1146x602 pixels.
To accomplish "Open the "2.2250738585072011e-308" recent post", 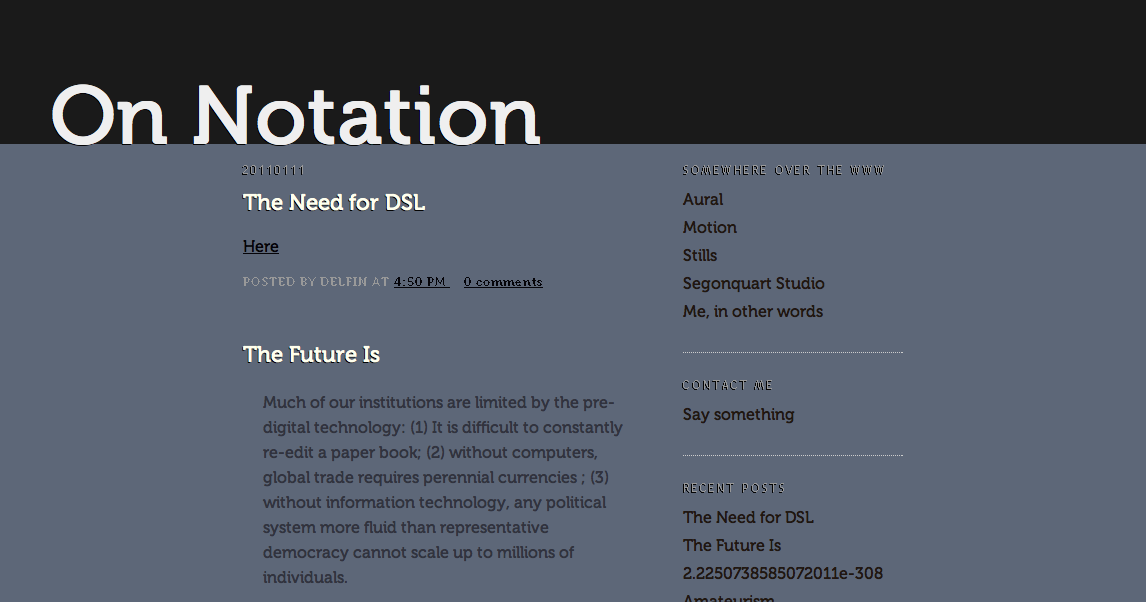I will [x=782, y=573].
